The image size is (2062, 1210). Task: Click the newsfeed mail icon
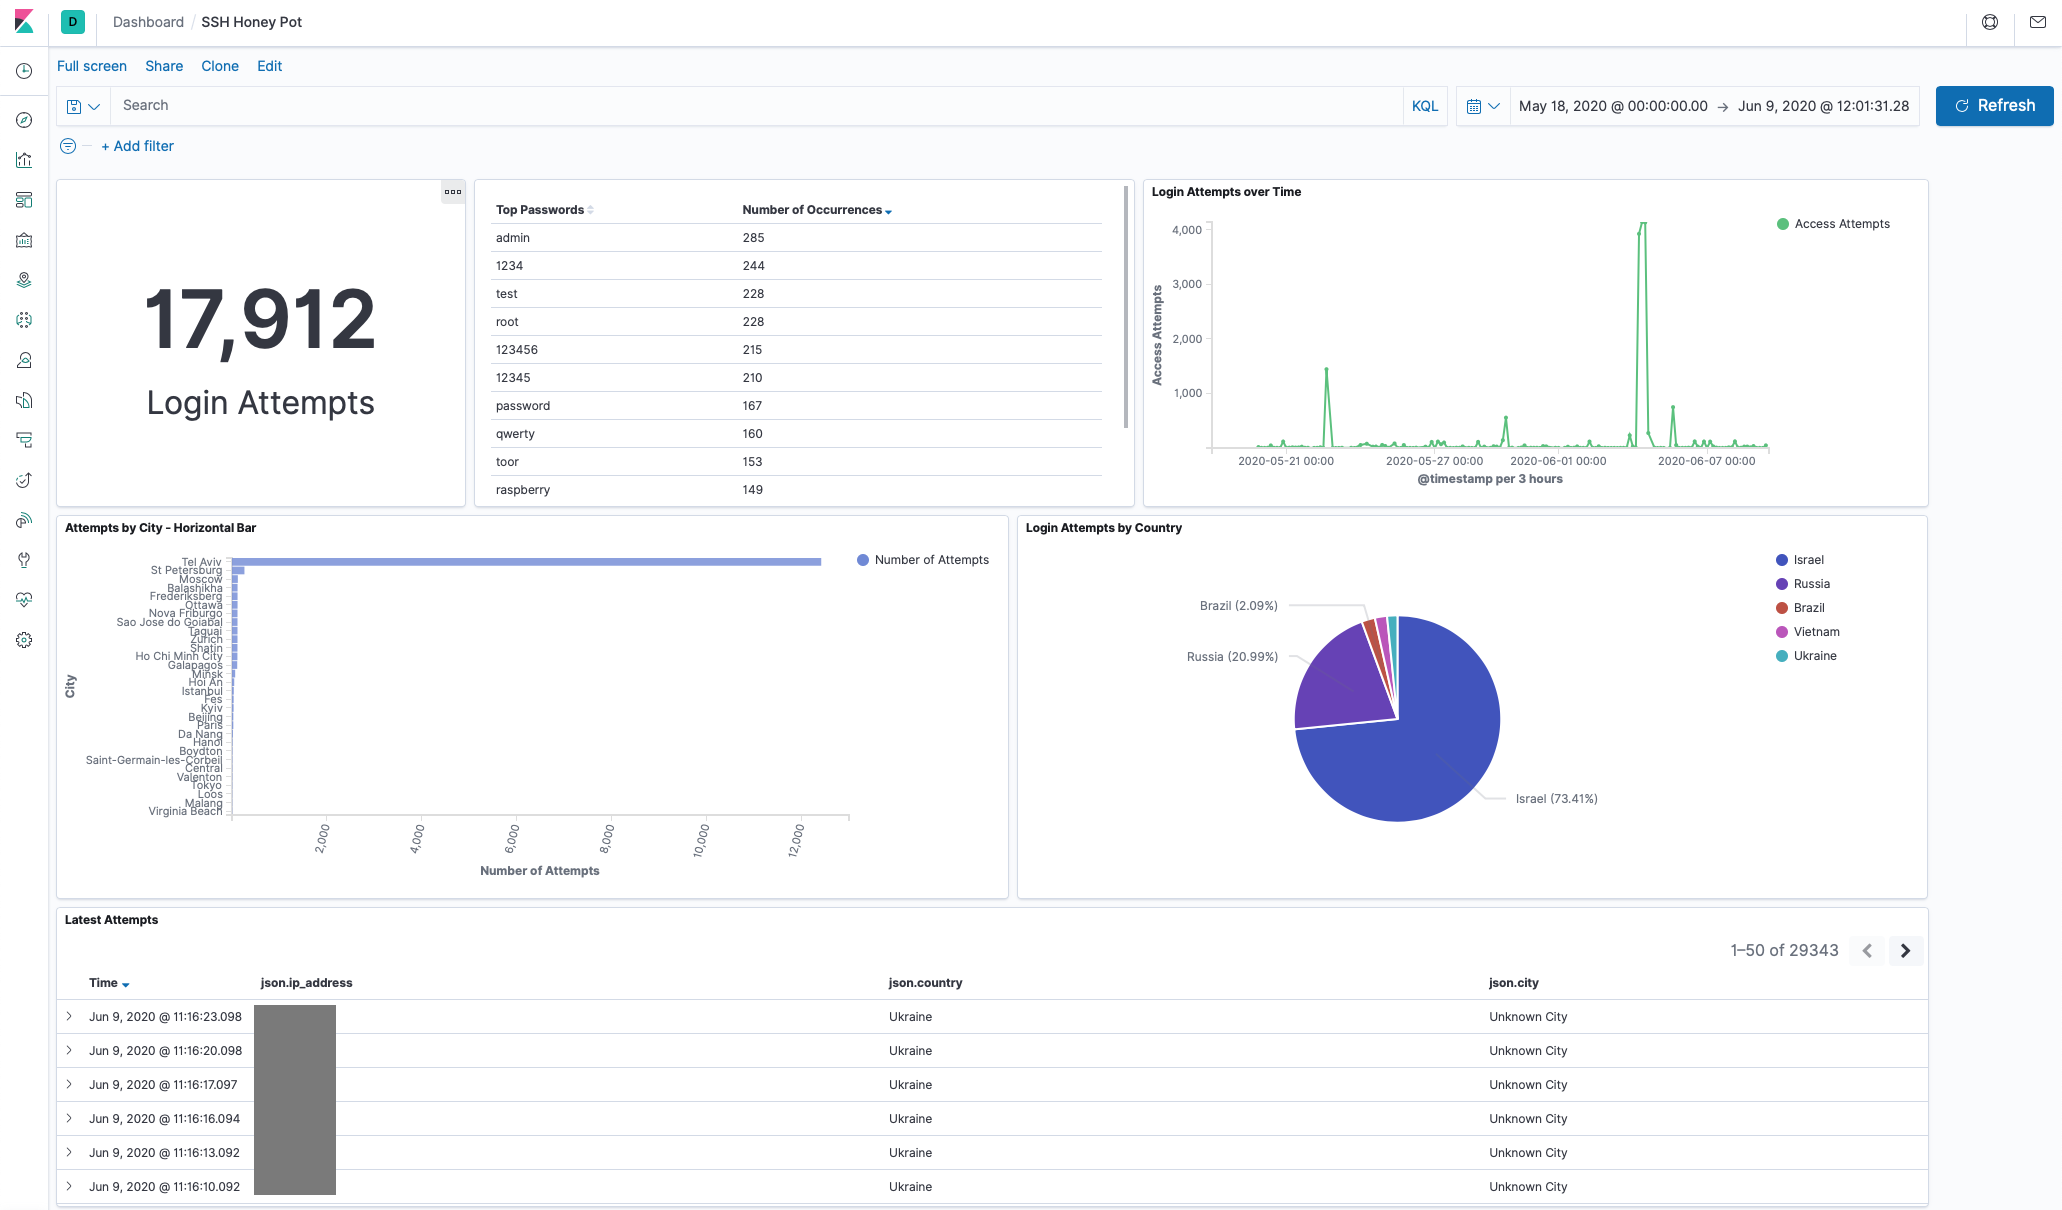pos(2037,22)
